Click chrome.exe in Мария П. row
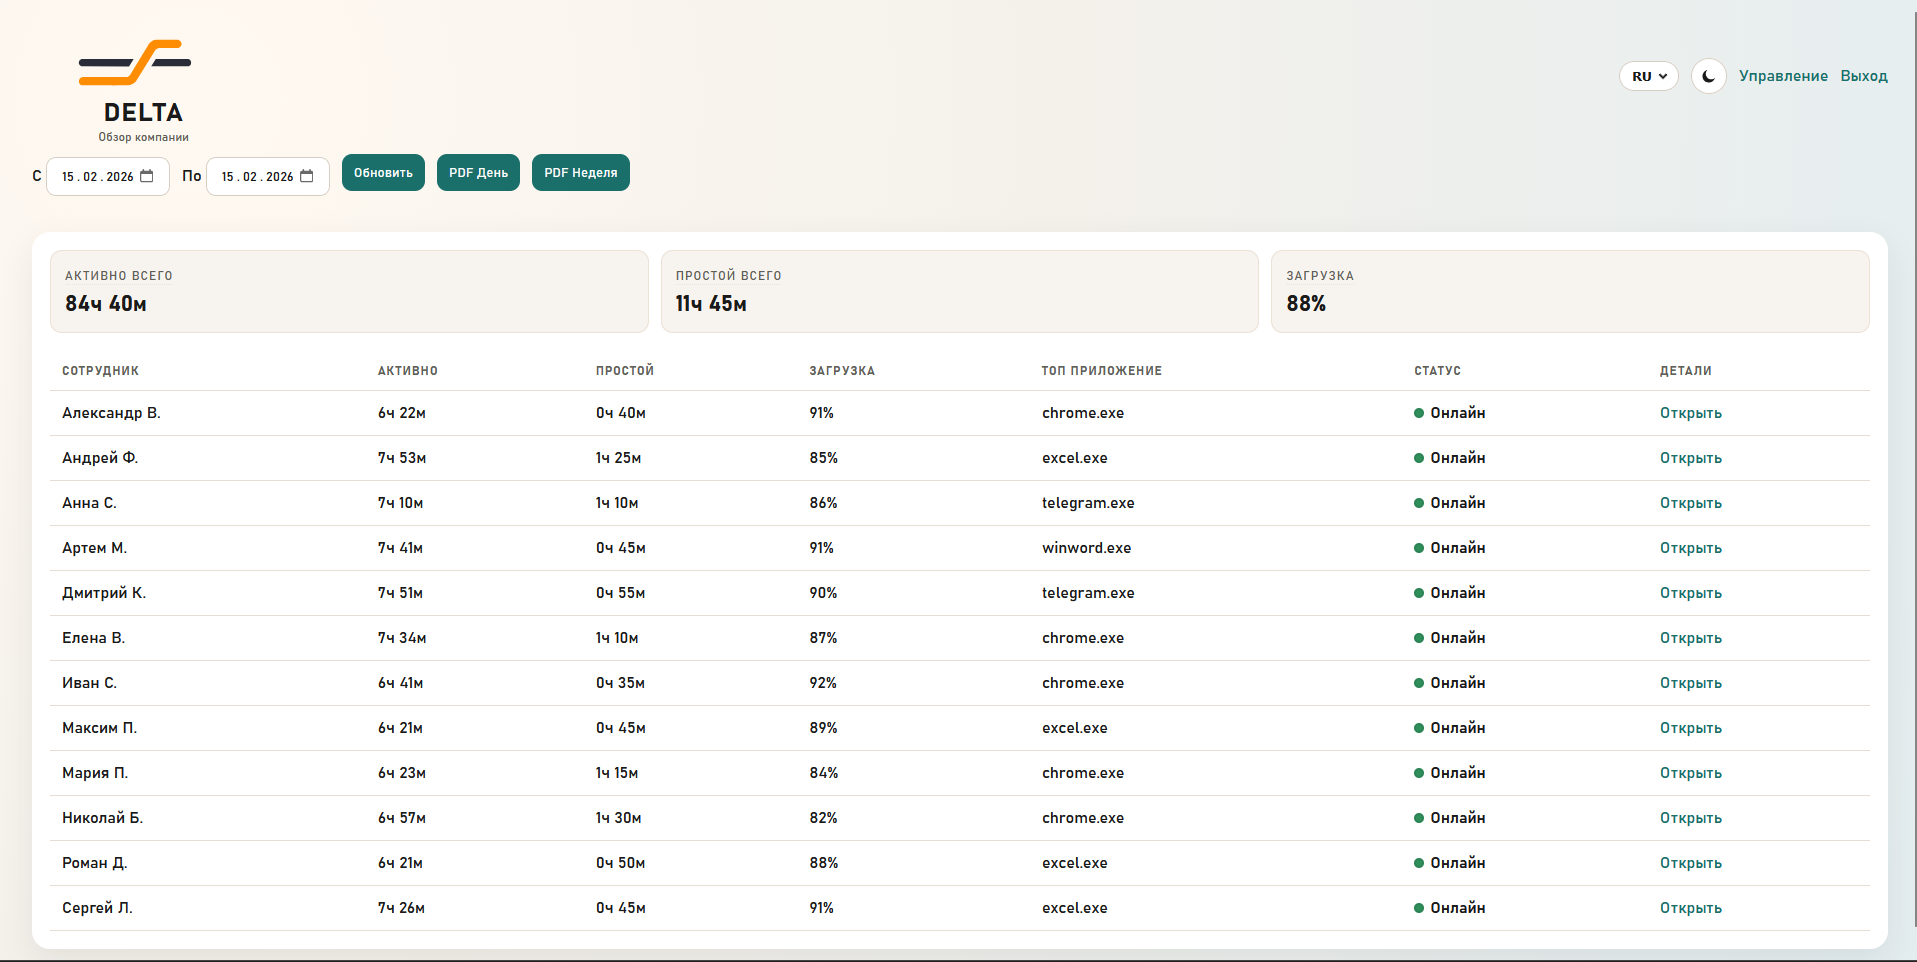Image resolution: width=1917 pixels, height=962 pixels. (1083, 773)
